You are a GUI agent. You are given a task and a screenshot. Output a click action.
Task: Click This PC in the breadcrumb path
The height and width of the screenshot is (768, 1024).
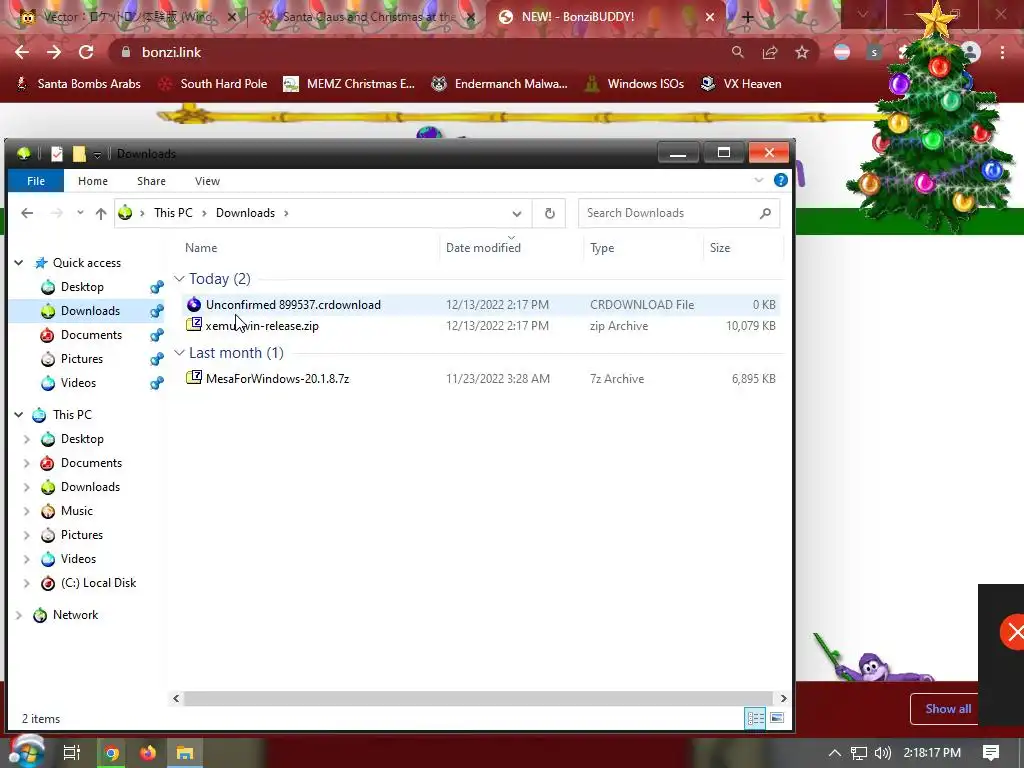click(173, 213)
